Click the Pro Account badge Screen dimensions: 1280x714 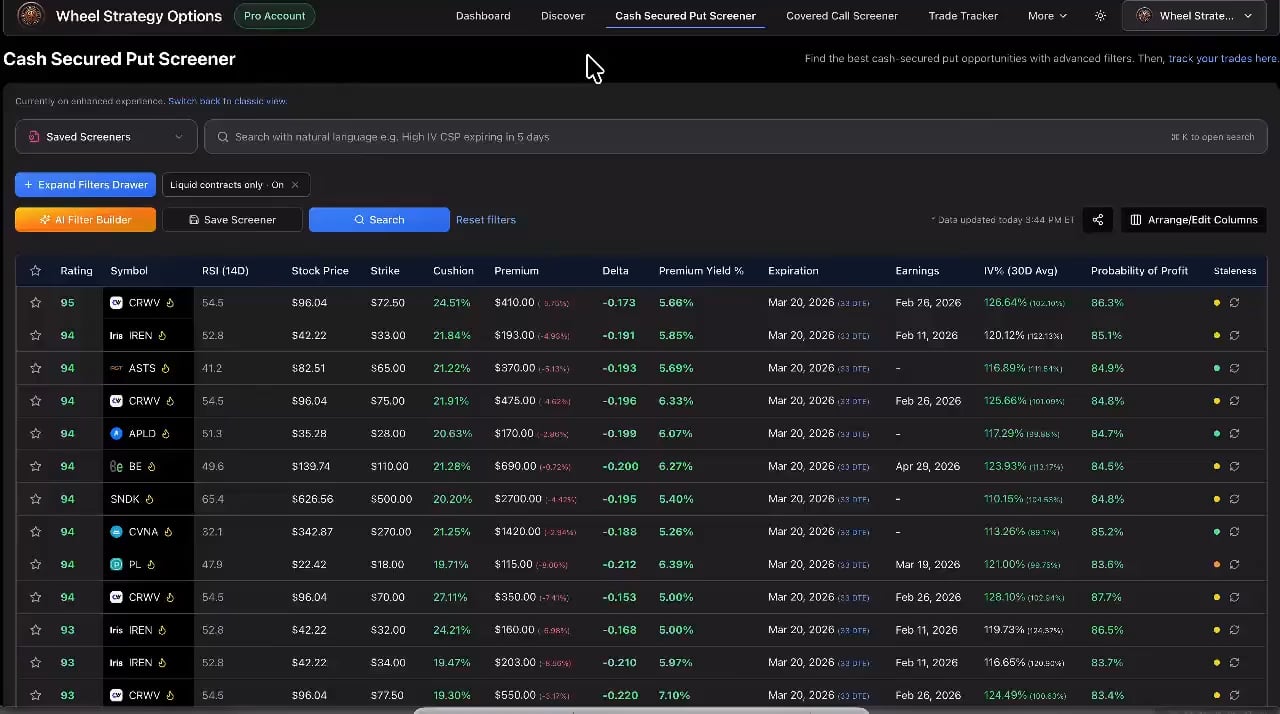(274, 16)
